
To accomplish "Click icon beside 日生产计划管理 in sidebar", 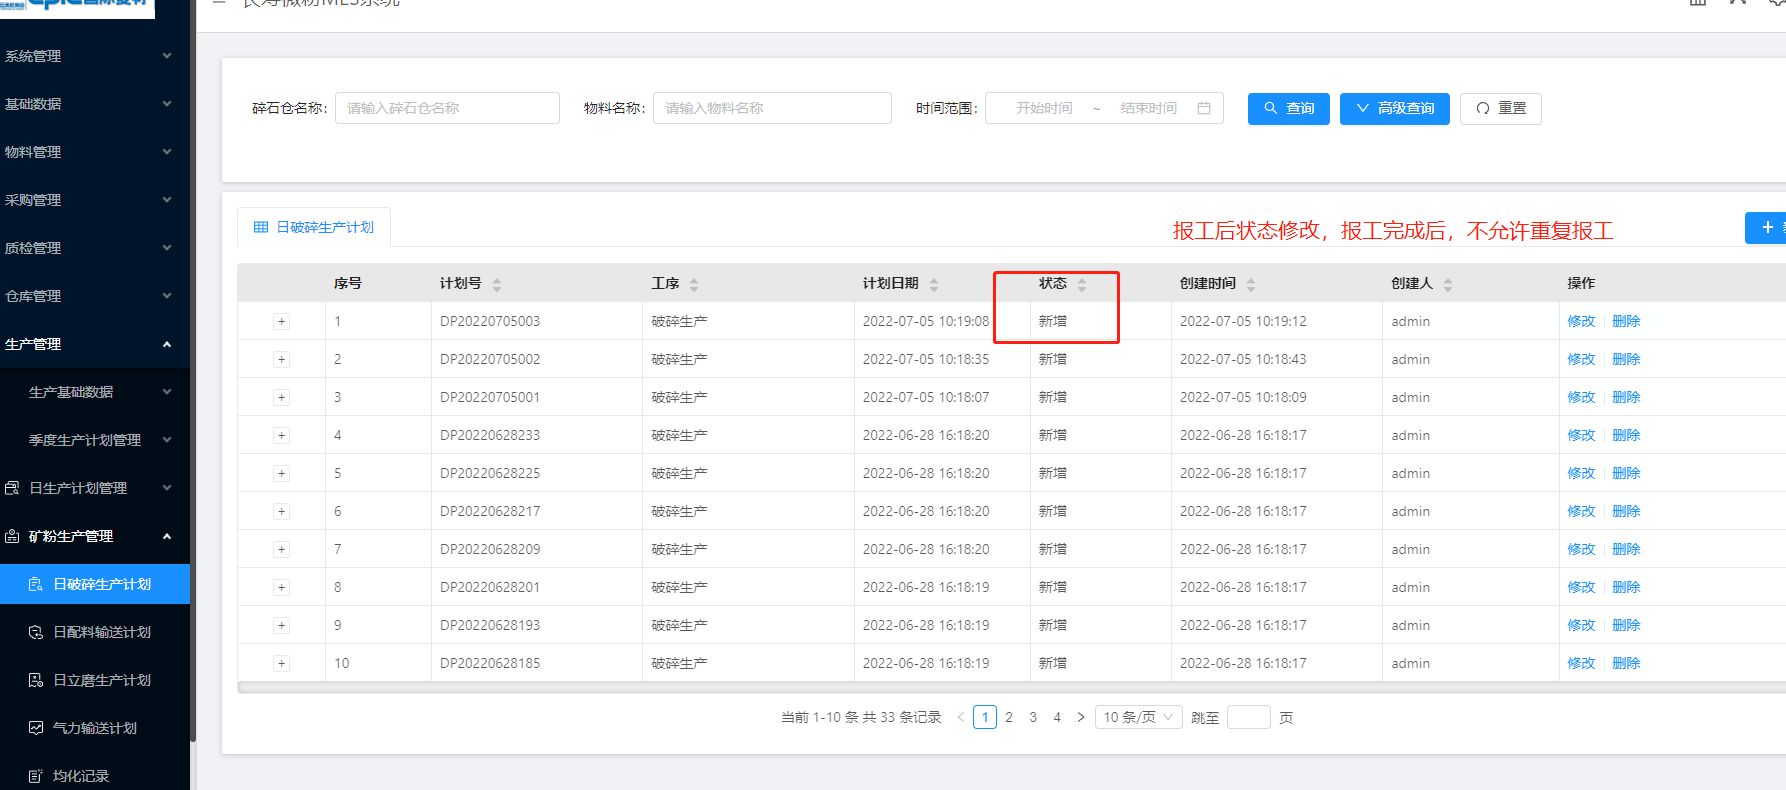I will pos(12,488).
